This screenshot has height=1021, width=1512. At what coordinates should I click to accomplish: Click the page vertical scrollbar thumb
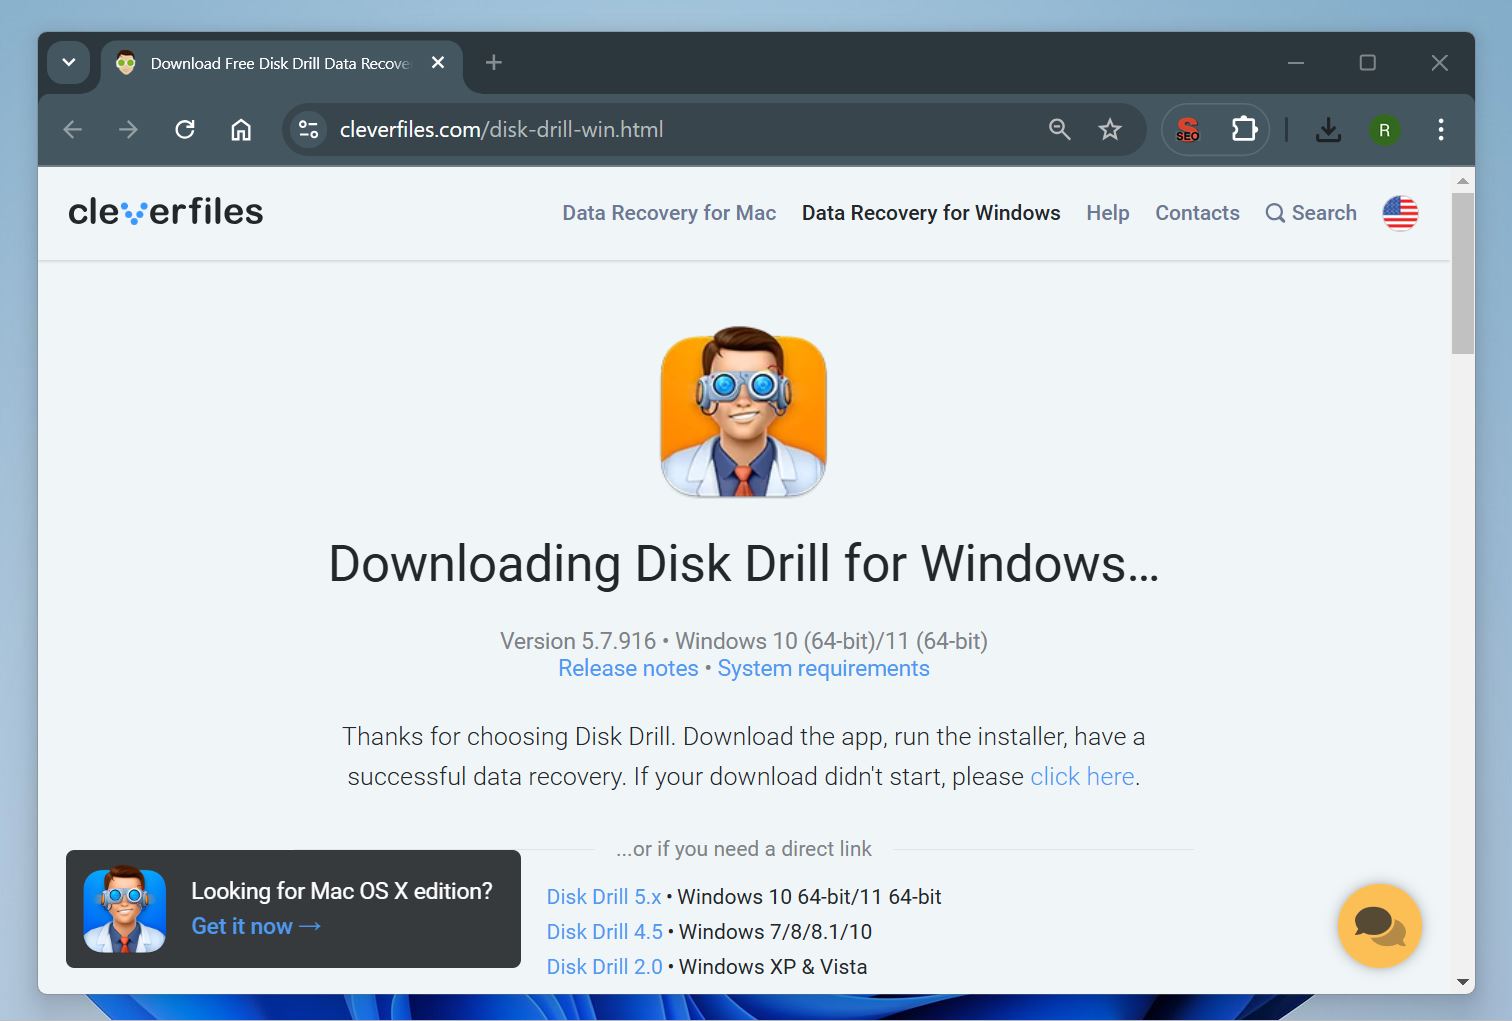1462,272
